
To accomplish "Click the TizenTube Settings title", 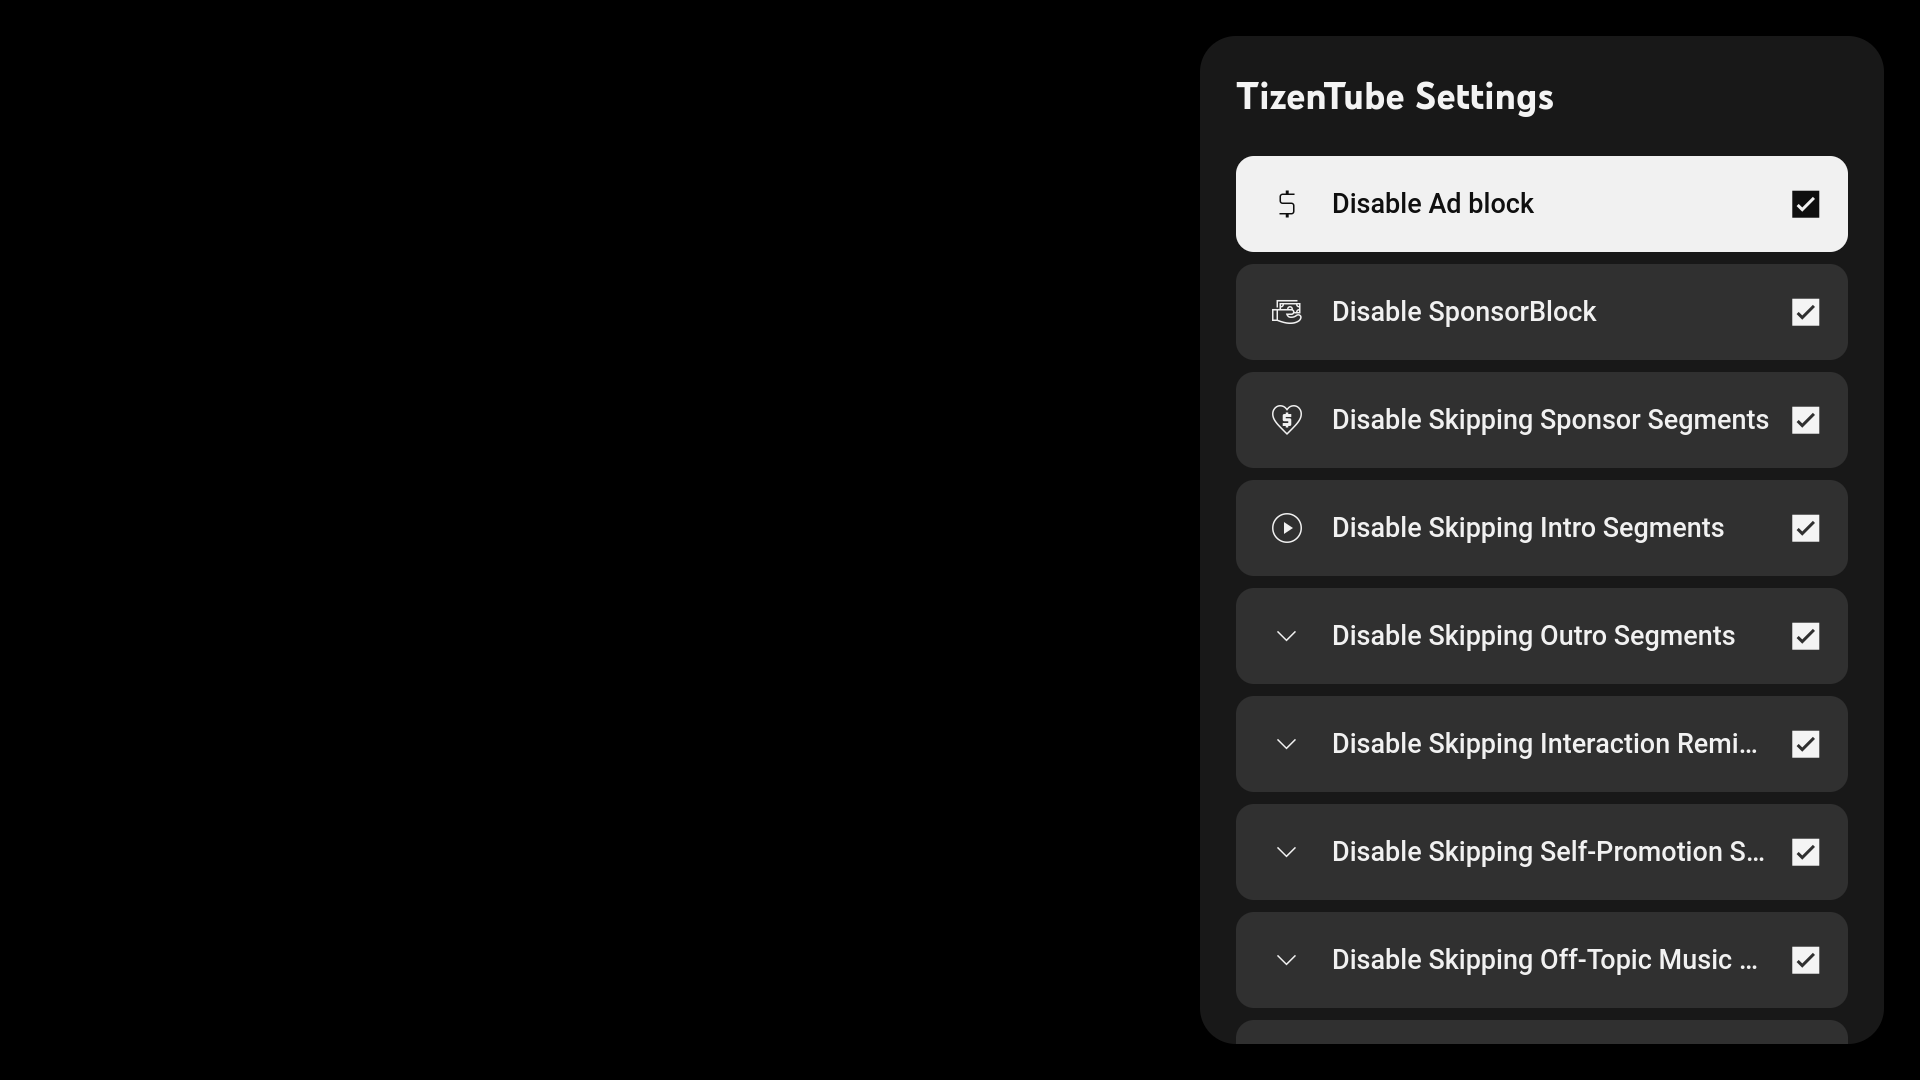I will 1395,97.
